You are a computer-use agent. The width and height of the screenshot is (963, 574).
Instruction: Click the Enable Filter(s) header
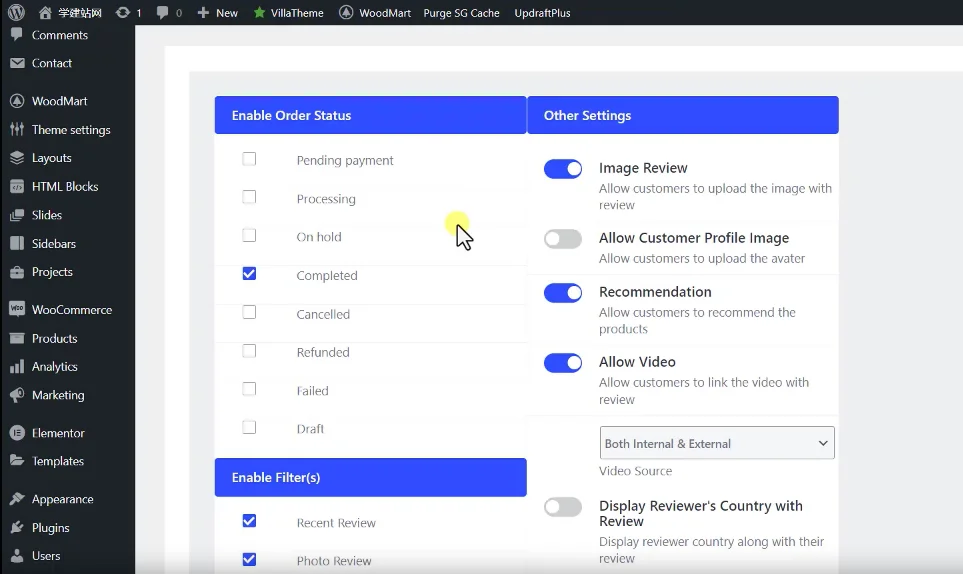coord(370,477)
